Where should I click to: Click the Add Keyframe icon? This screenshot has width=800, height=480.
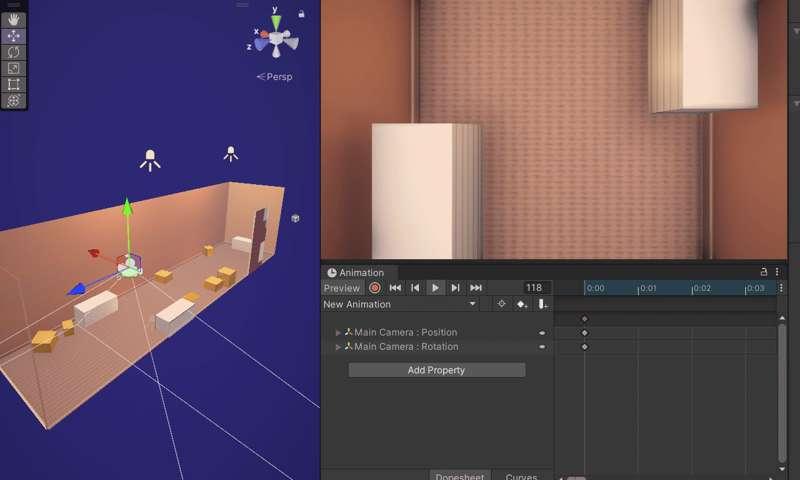pos(521,304)
